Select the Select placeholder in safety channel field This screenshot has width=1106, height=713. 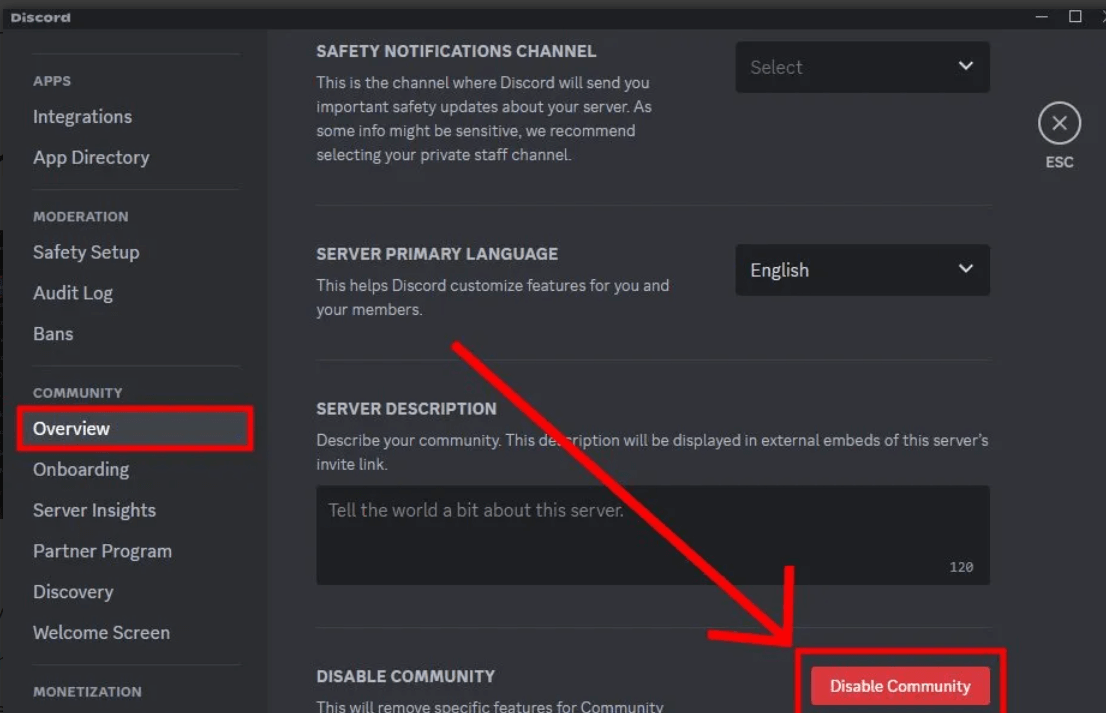coord(777,67)
